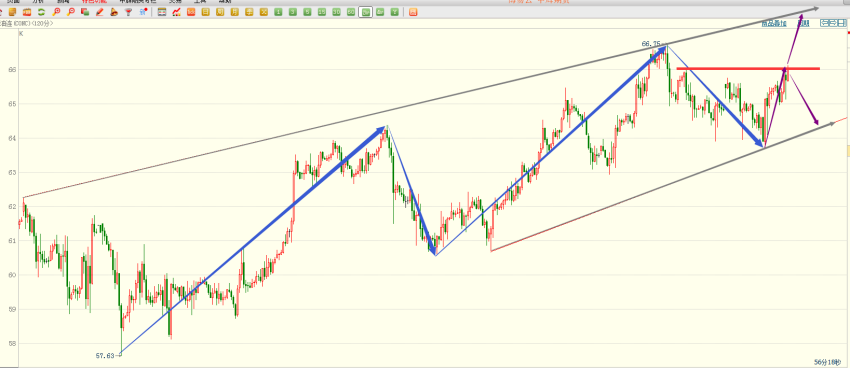Select the red pencil drawing tool
The image size is (850, 368).
pyautogui.click(x=100, y=12)
